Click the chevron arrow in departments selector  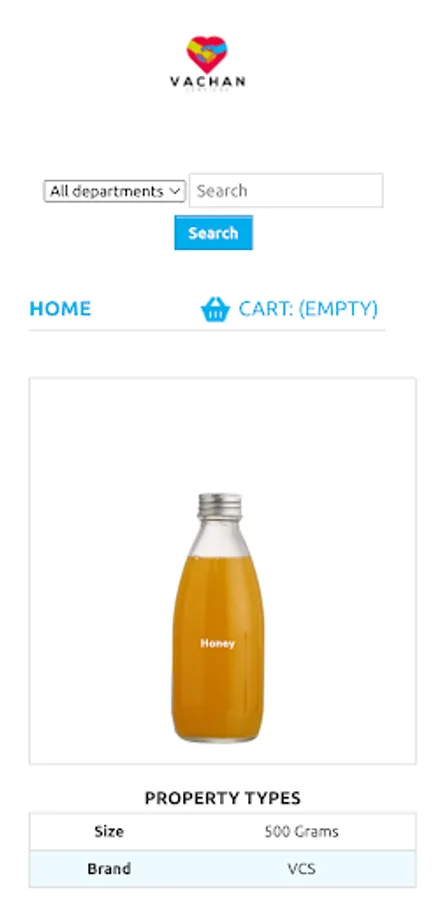(175, 191)
